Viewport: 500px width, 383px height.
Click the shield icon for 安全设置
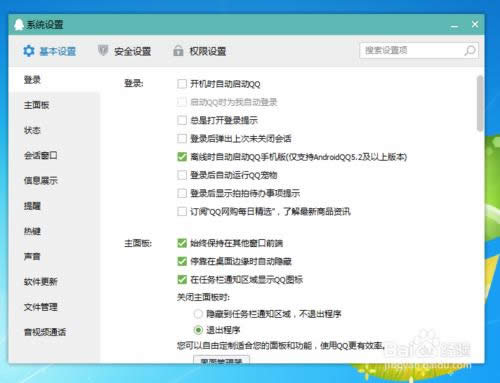103,51
